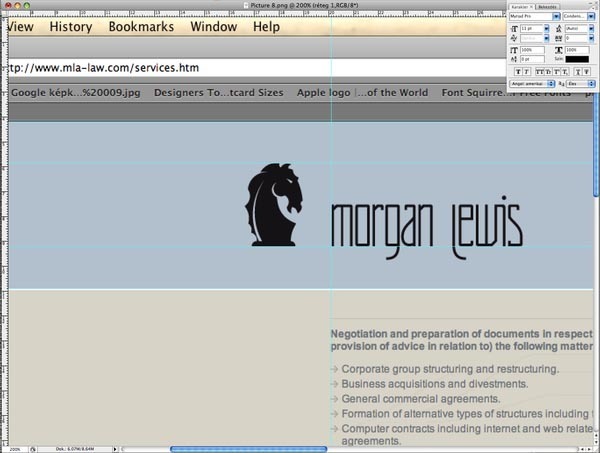Toggle Underline style
The image size is (600, 453).
[578, 72]
